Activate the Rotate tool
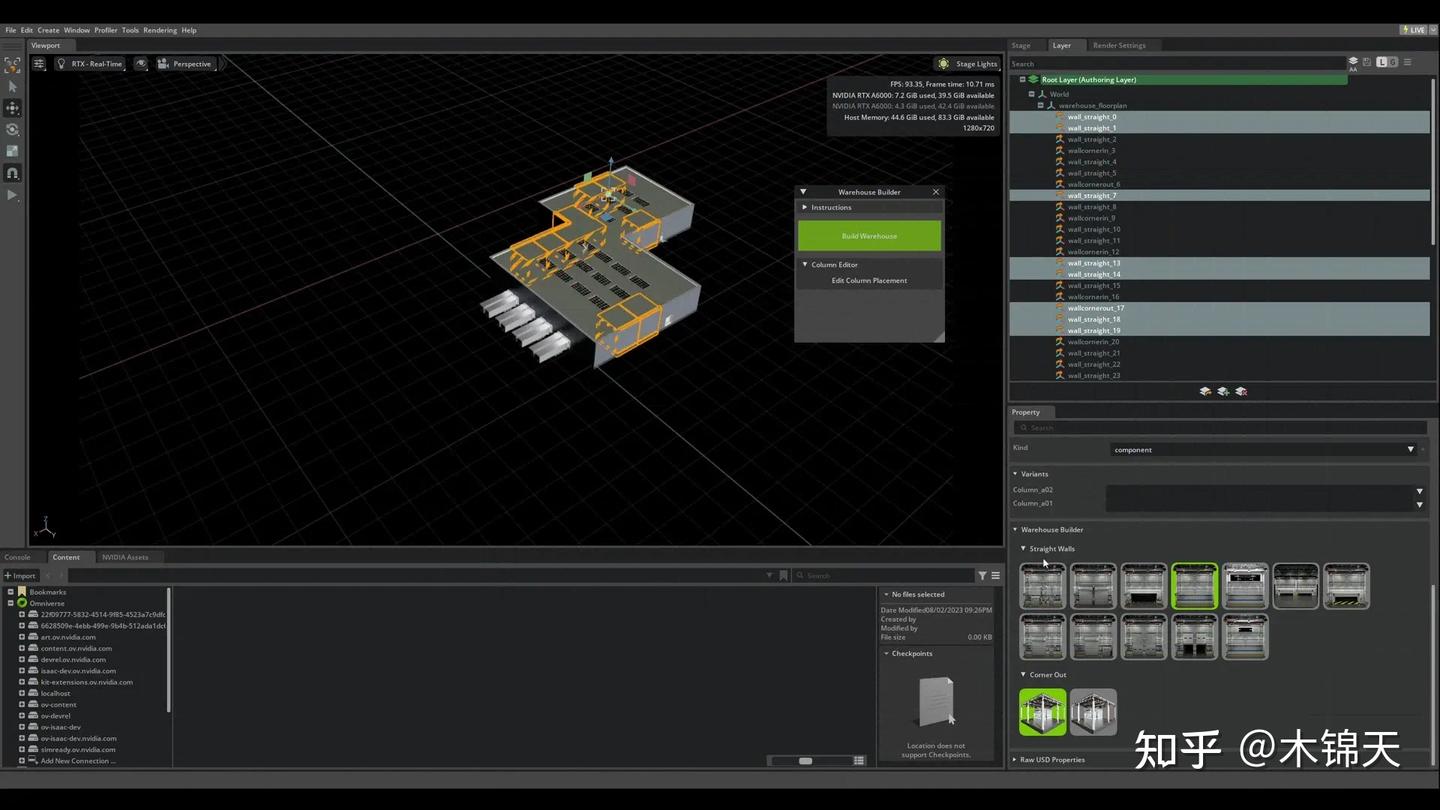Viewport: 1440px width, 810px height. point(13,129)
